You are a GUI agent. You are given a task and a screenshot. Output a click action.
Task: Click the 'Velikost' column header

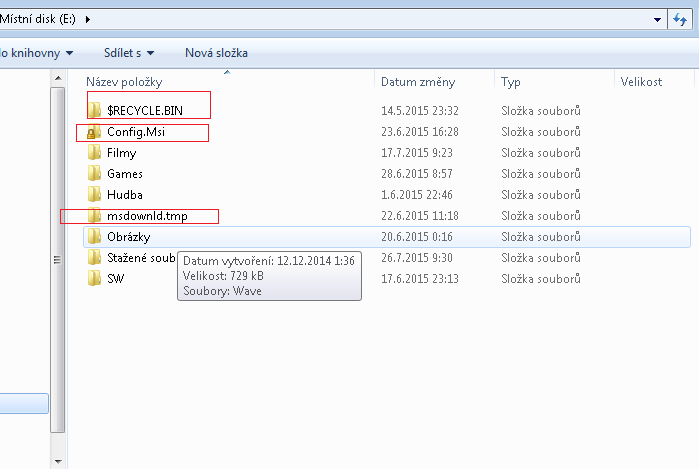[x=641, y=82]
